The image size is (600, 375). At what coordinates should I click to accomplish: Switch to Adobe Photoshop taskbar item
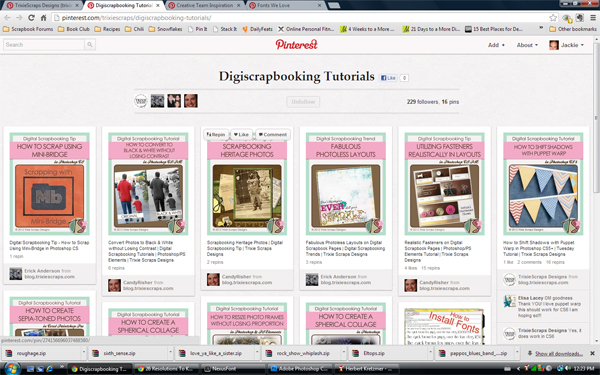tap(300, 368)
